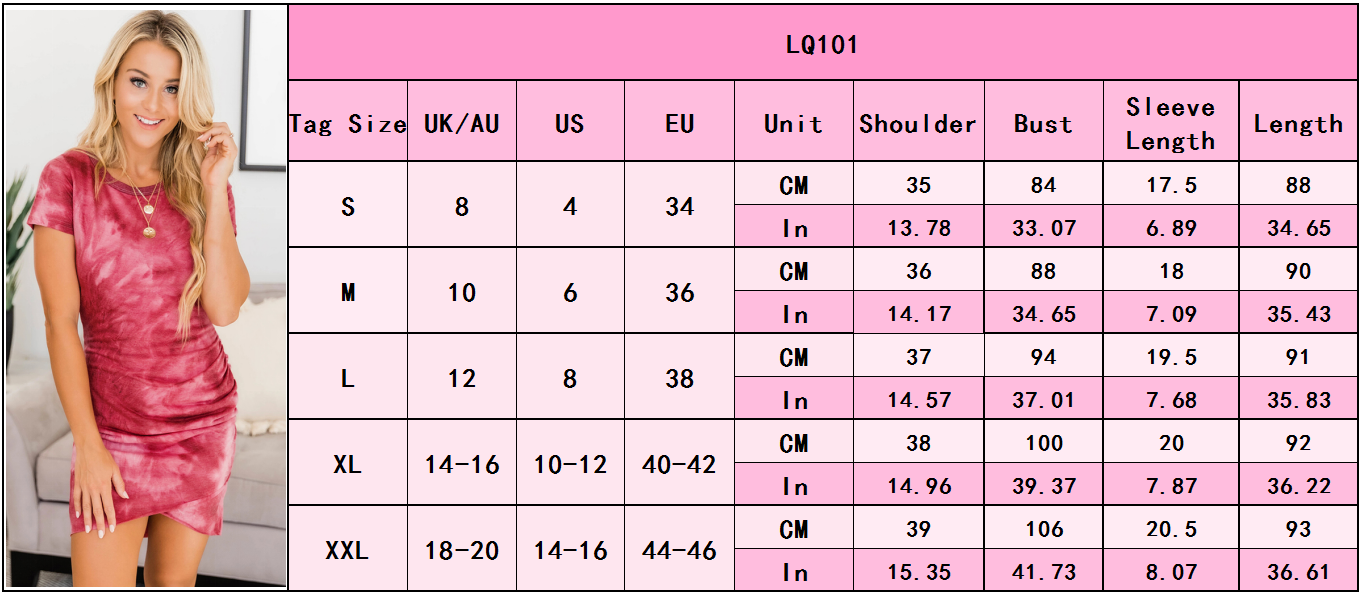Viewport: 1361px width, 595px height.
Task: Click the 44-46 EU size cell
Action: coord(680,550)
